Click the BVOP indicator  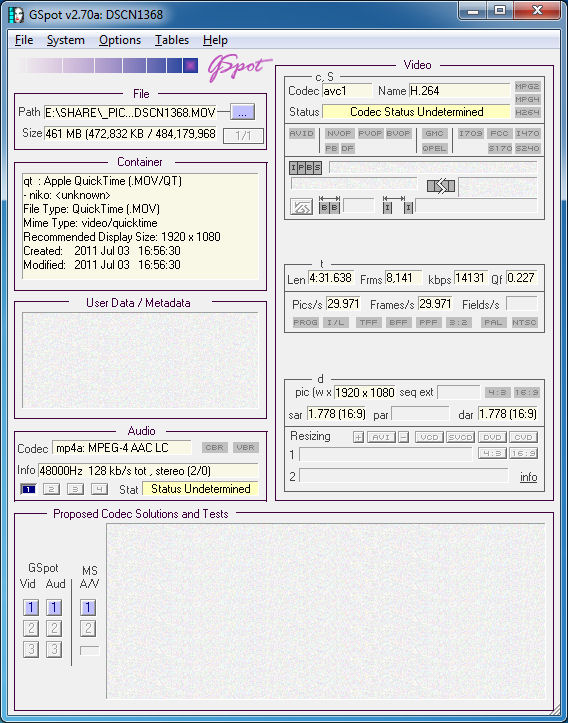click(398, 133)
